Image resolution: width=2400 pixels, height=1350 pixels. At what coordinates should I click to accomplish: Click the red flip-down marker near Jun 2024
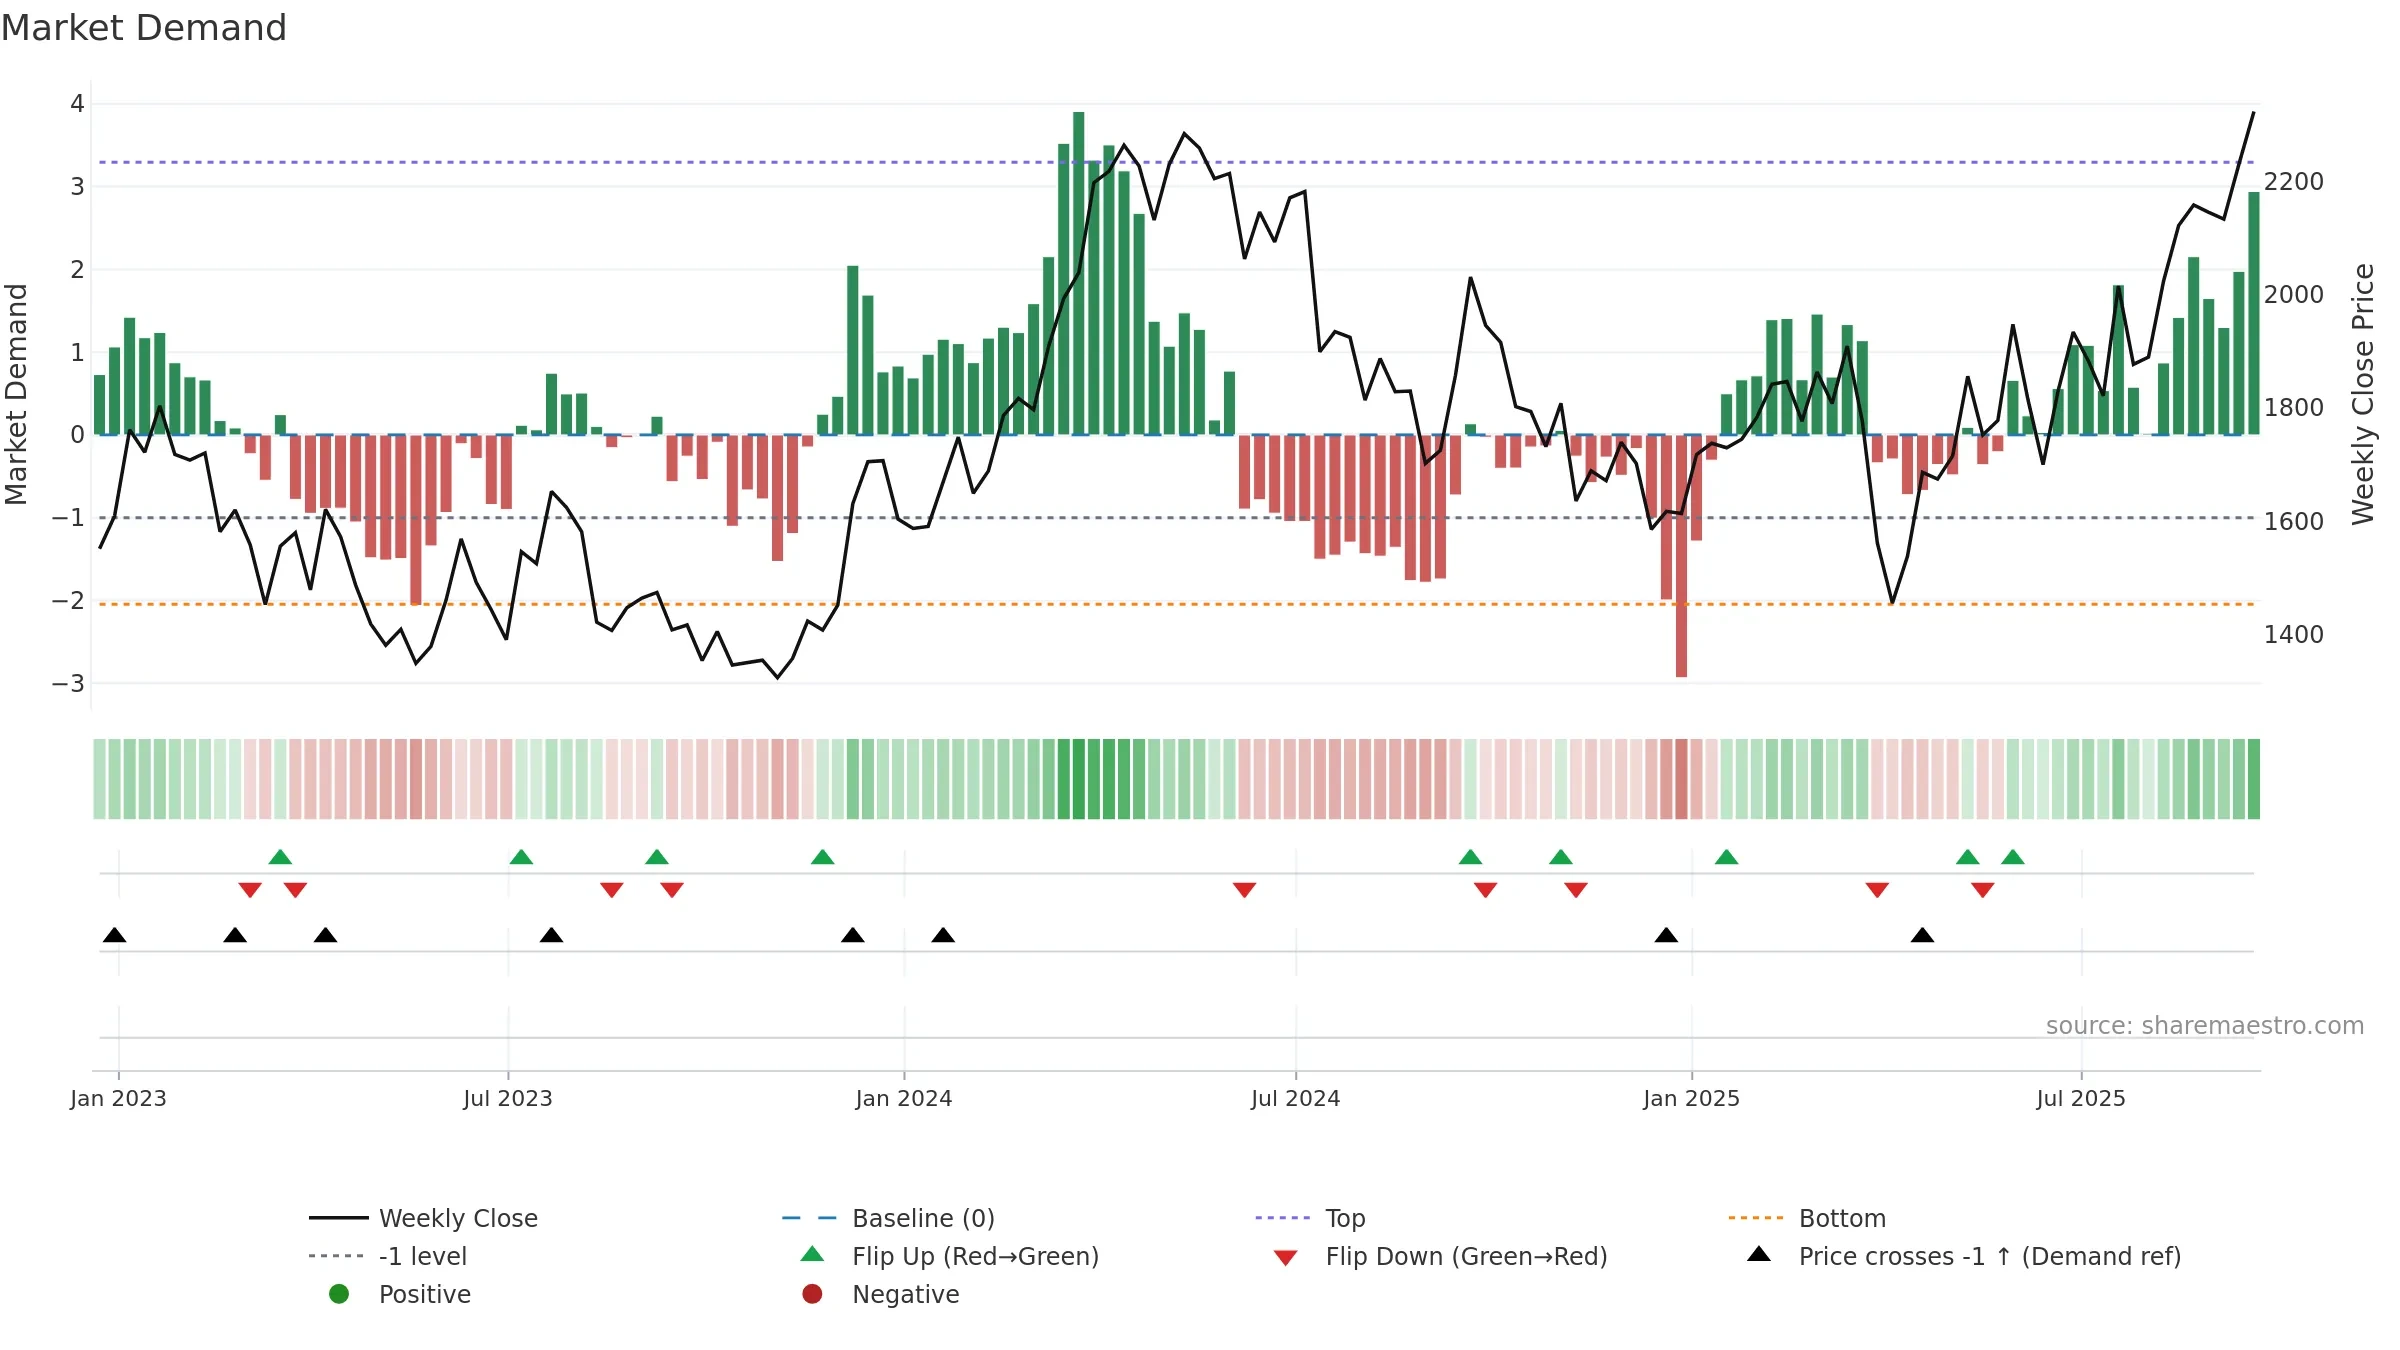(1244, 890)
